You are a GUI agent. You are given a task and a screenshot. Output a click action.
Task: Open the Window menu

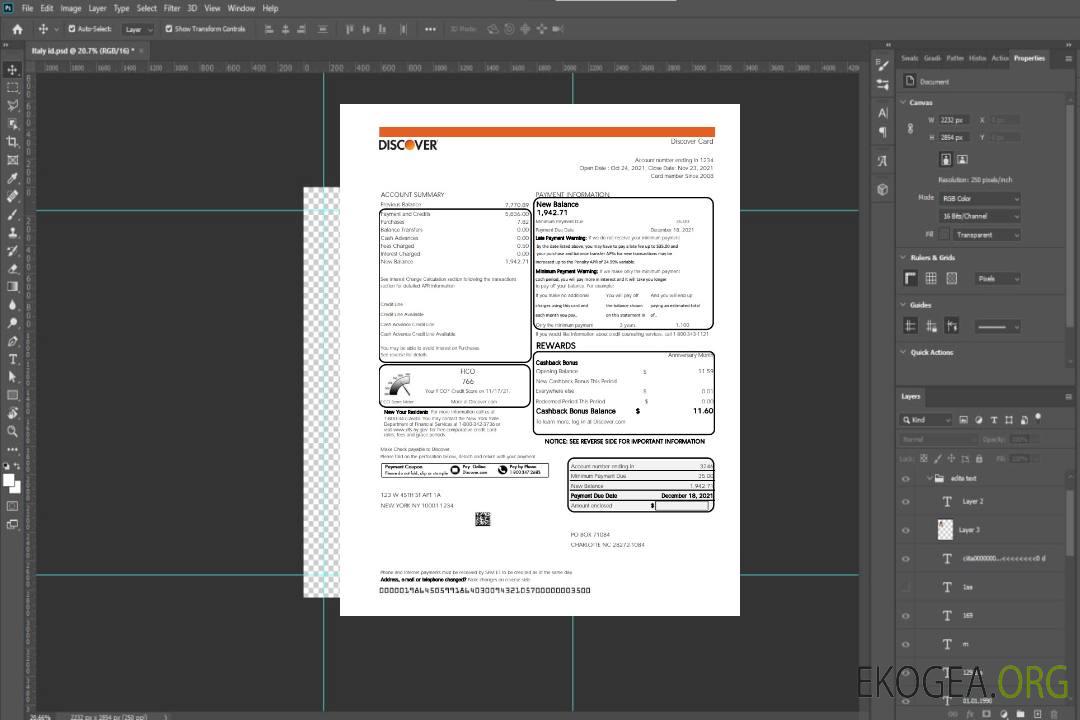tap(241, 8)
